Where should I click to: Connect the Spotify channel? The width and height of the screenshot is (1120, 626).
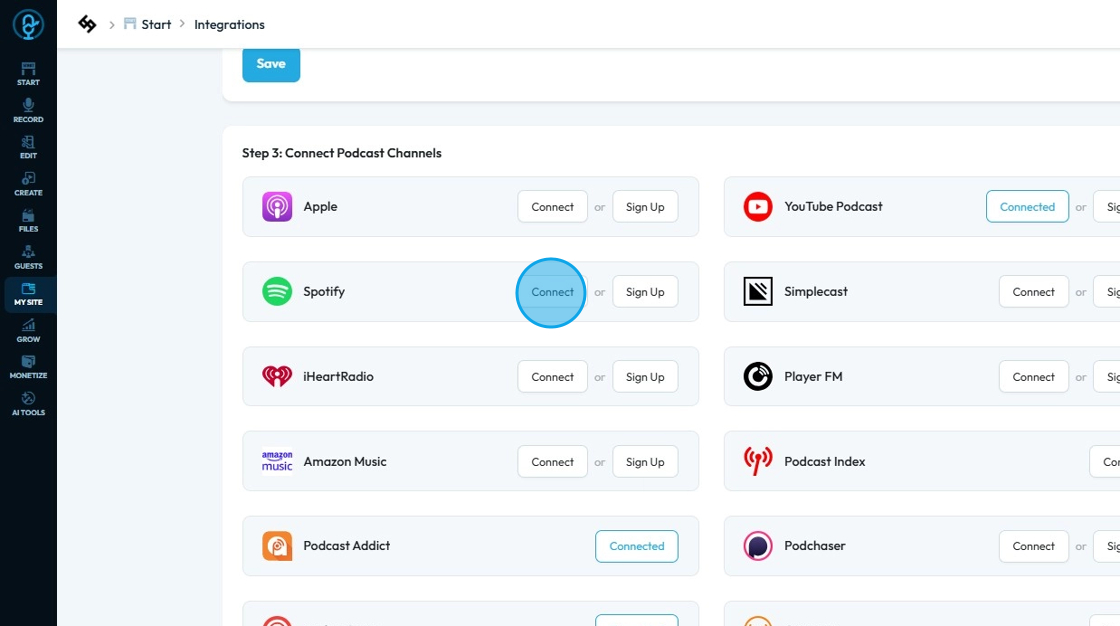coord(552,292)
